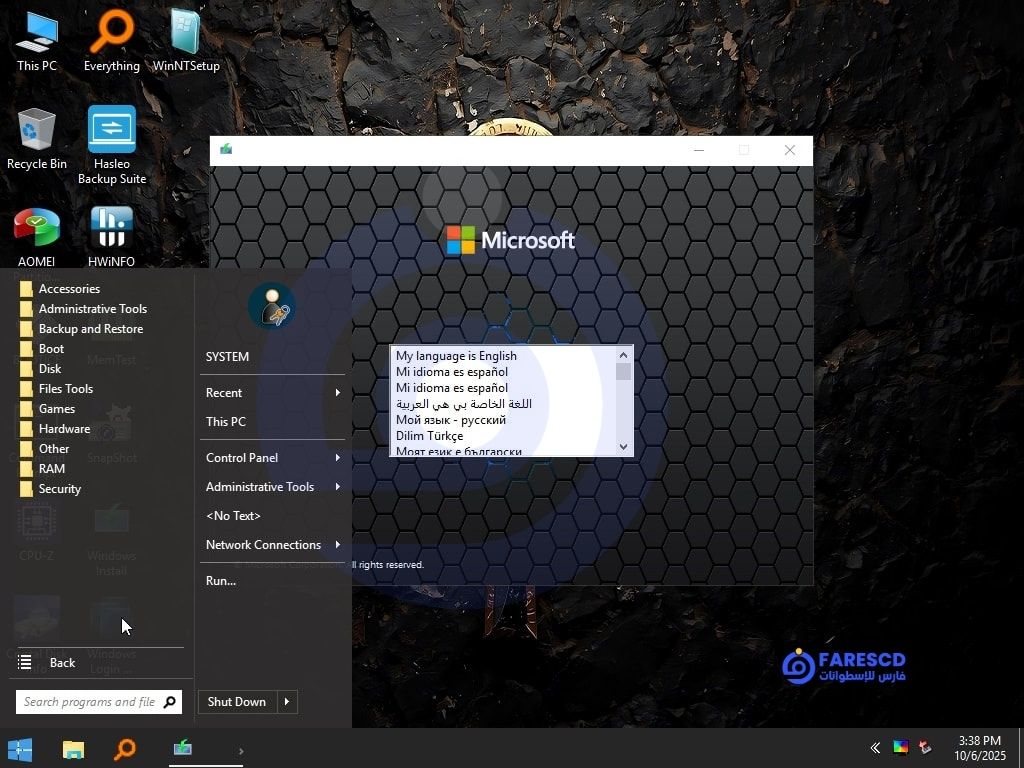Screen dimensions: 1024x768
Task: Select the Backup and Restore folder
Action: [x=90, y=329]
